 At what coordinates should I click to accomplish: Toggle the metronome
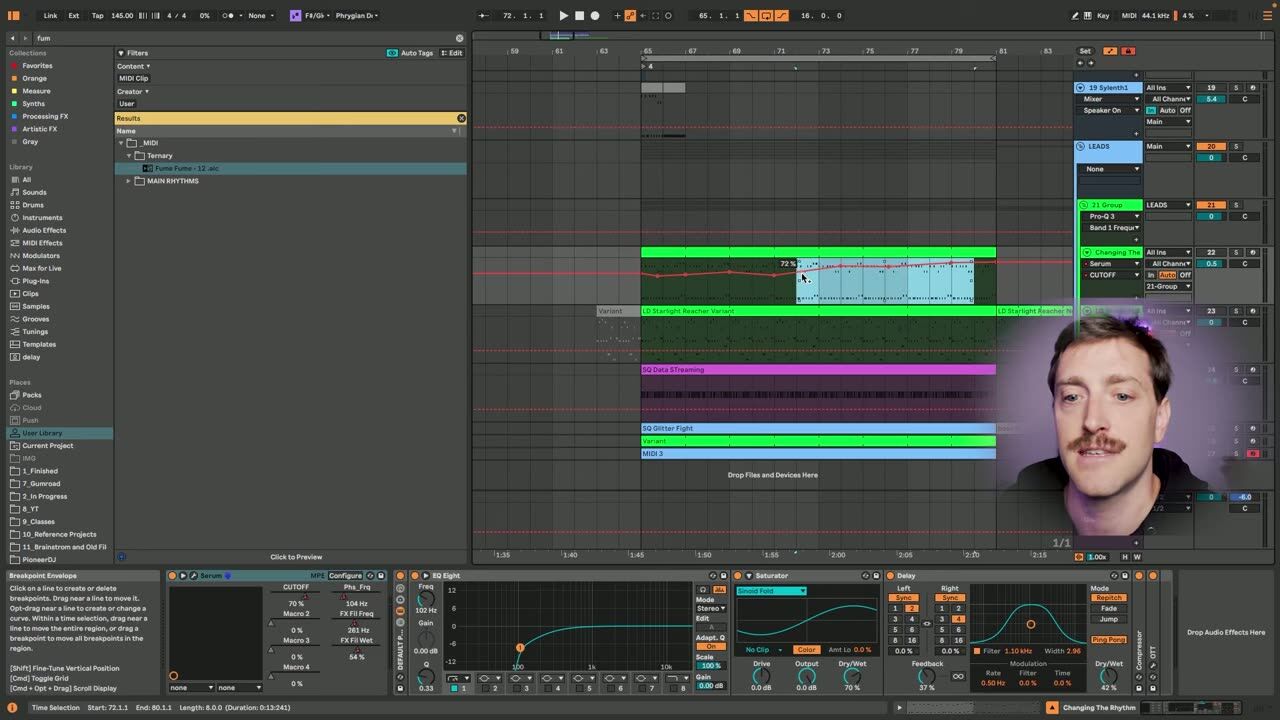(x=230, y=15)
